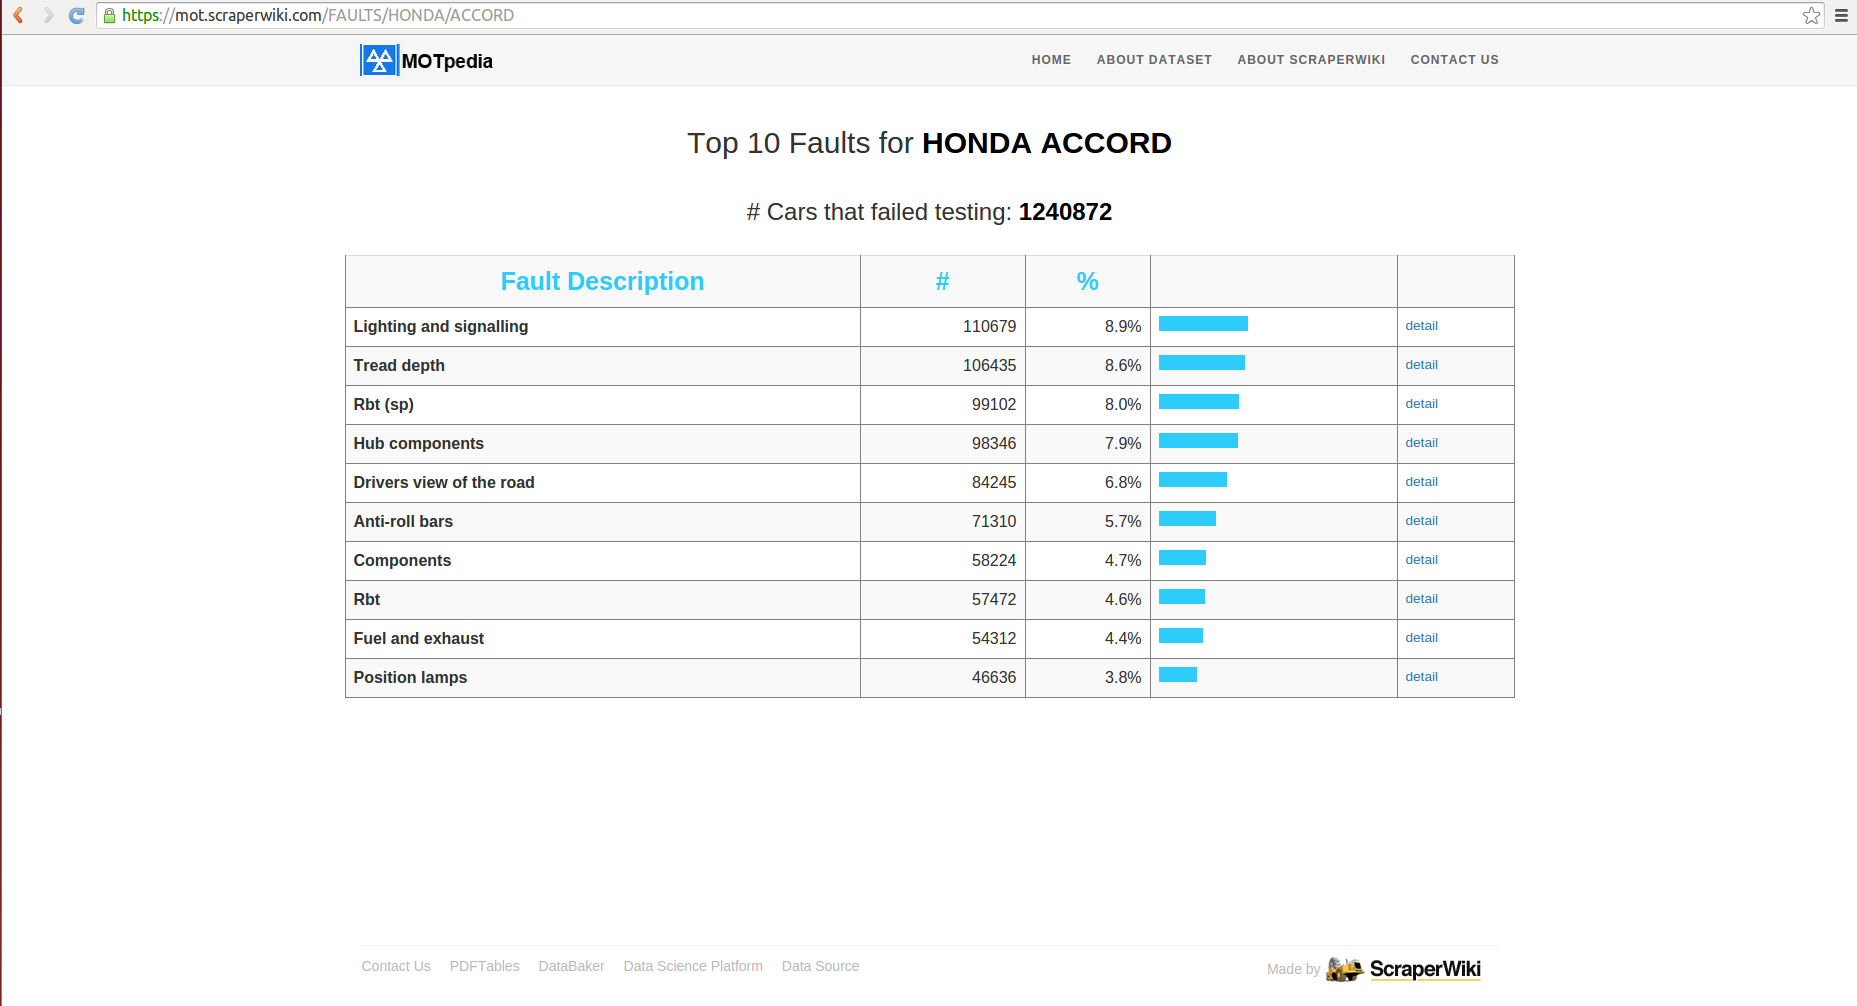
Task: Click the Lighting and signalling percentage bar
Action: click(x=1203, y=323)
